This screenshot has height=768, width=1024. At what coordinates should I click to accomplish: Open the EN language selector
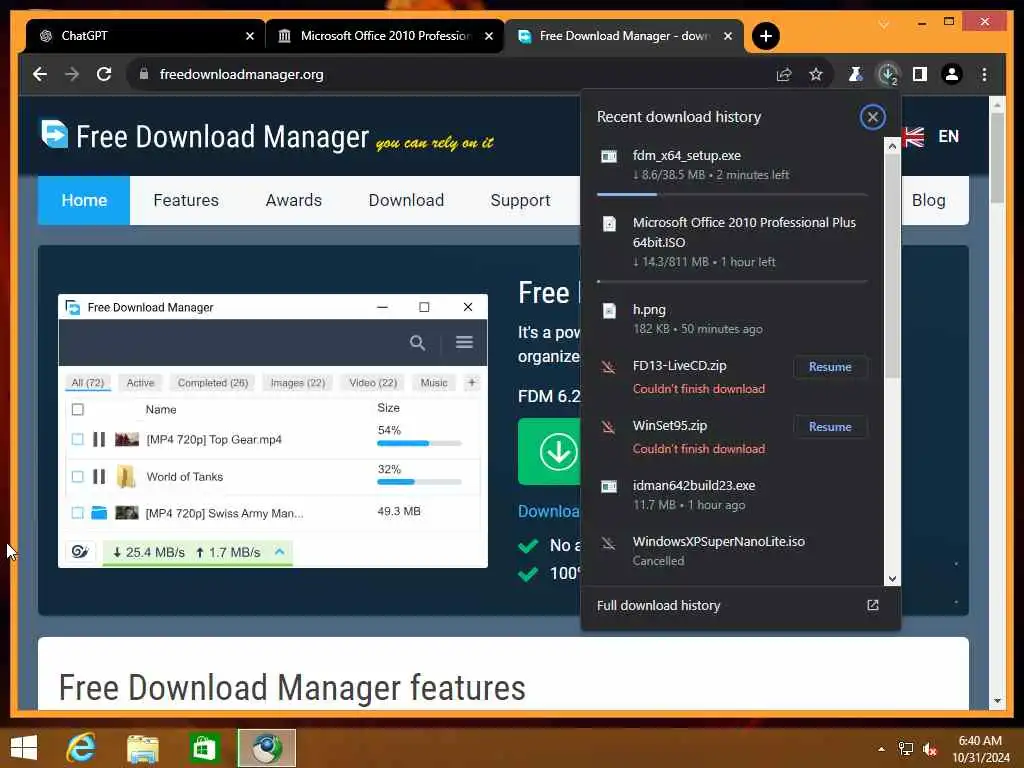coord(948,136)
